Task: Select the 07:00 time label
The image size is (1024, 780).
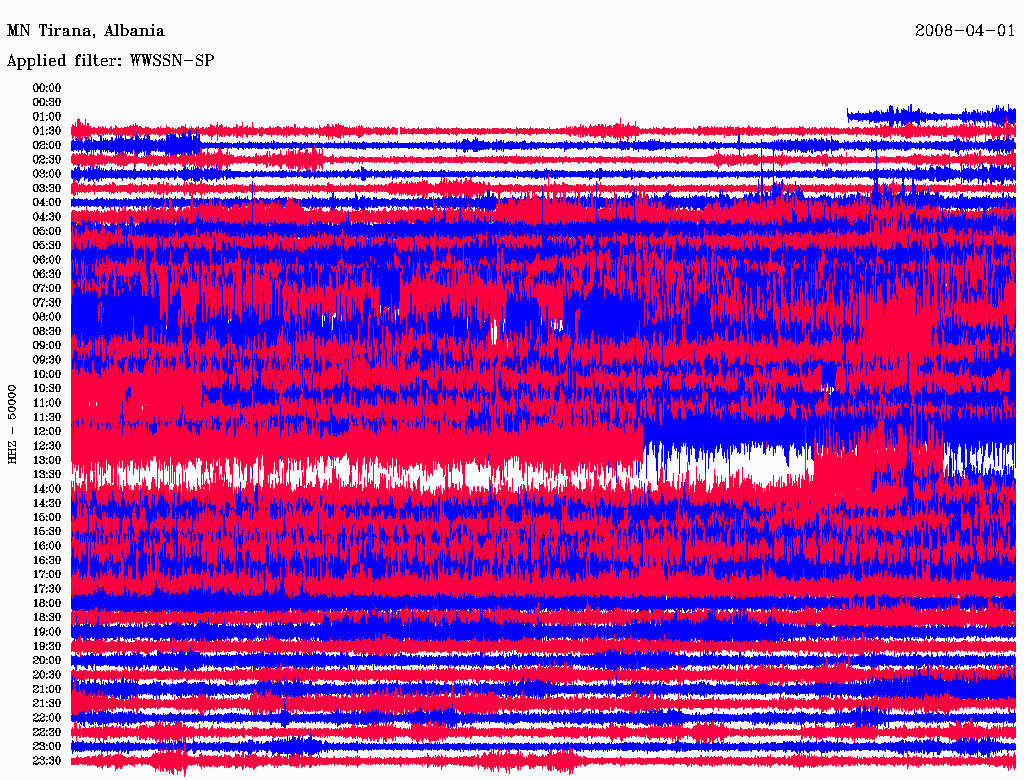Action: click(x=46, y=288)
